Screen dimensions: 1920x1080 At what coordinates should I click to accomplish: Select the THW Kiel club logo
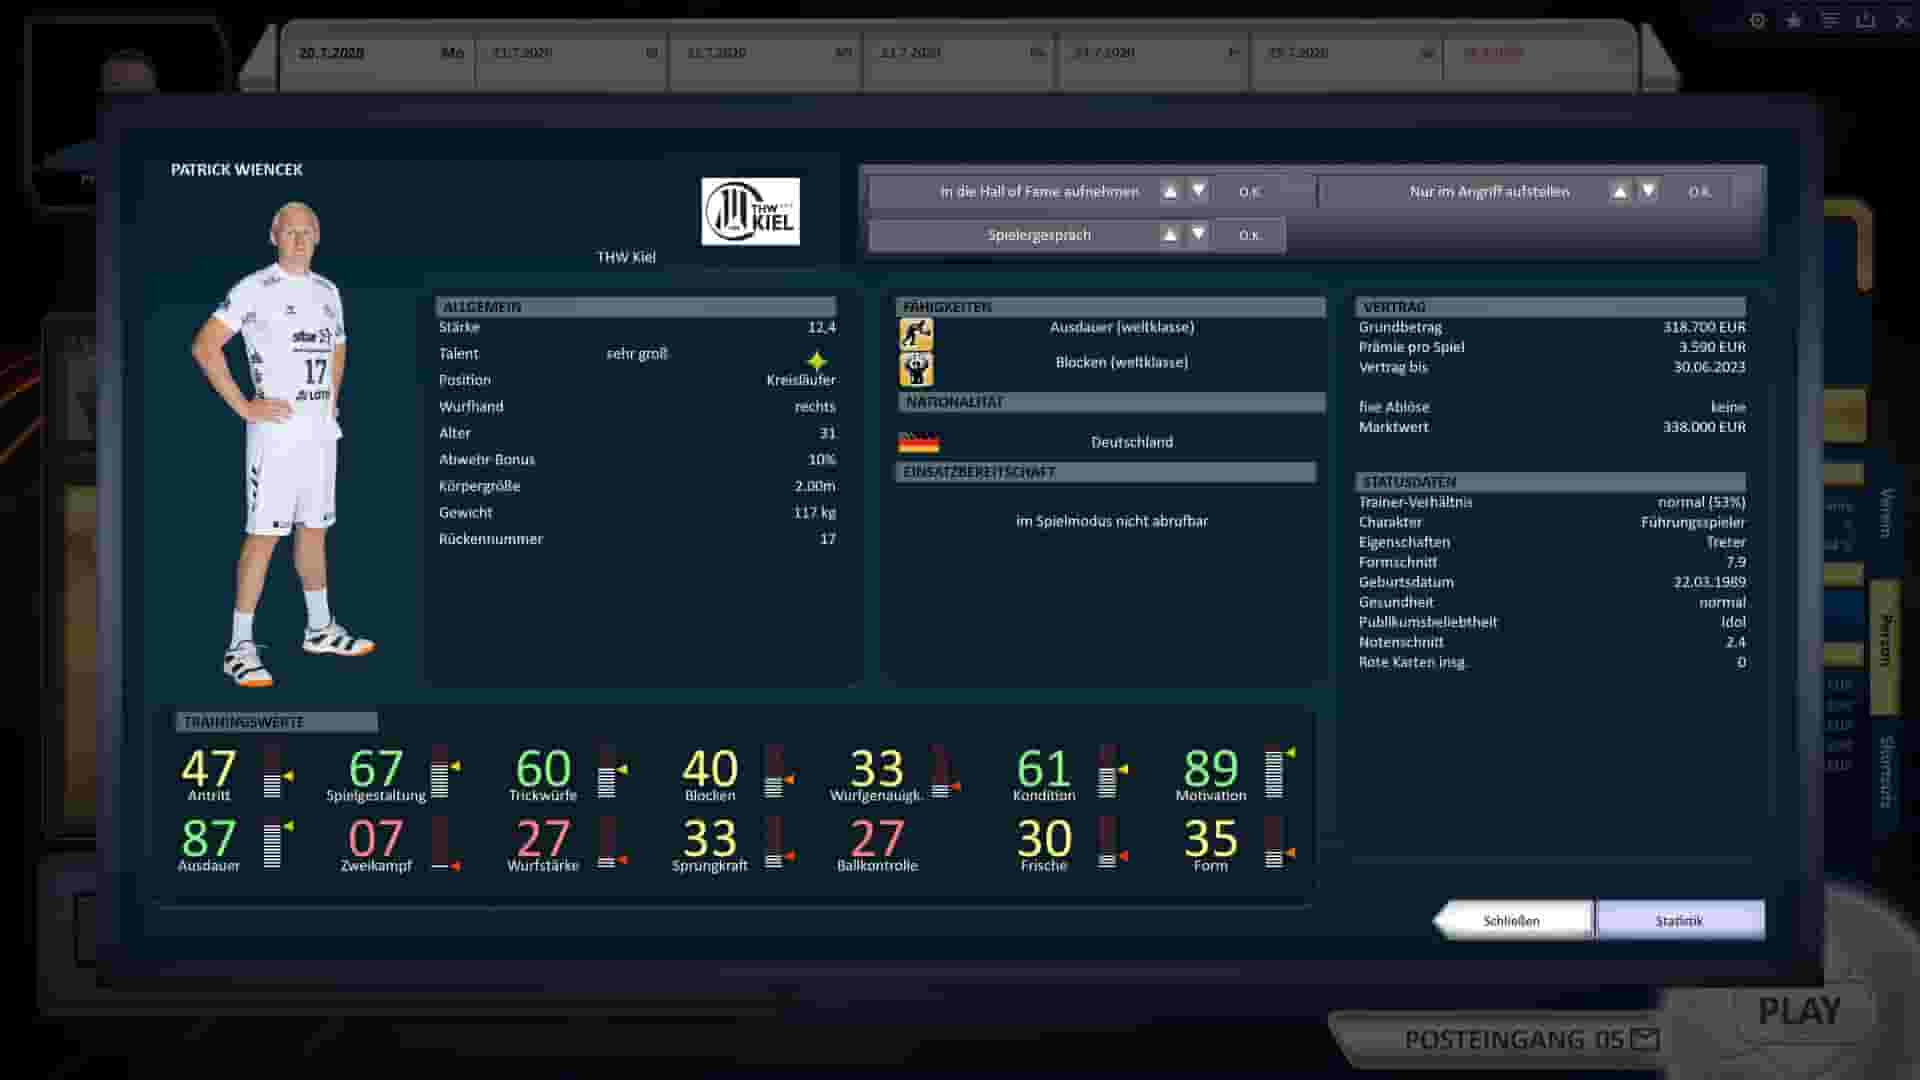pyautogui.click(x=749, y=213)
